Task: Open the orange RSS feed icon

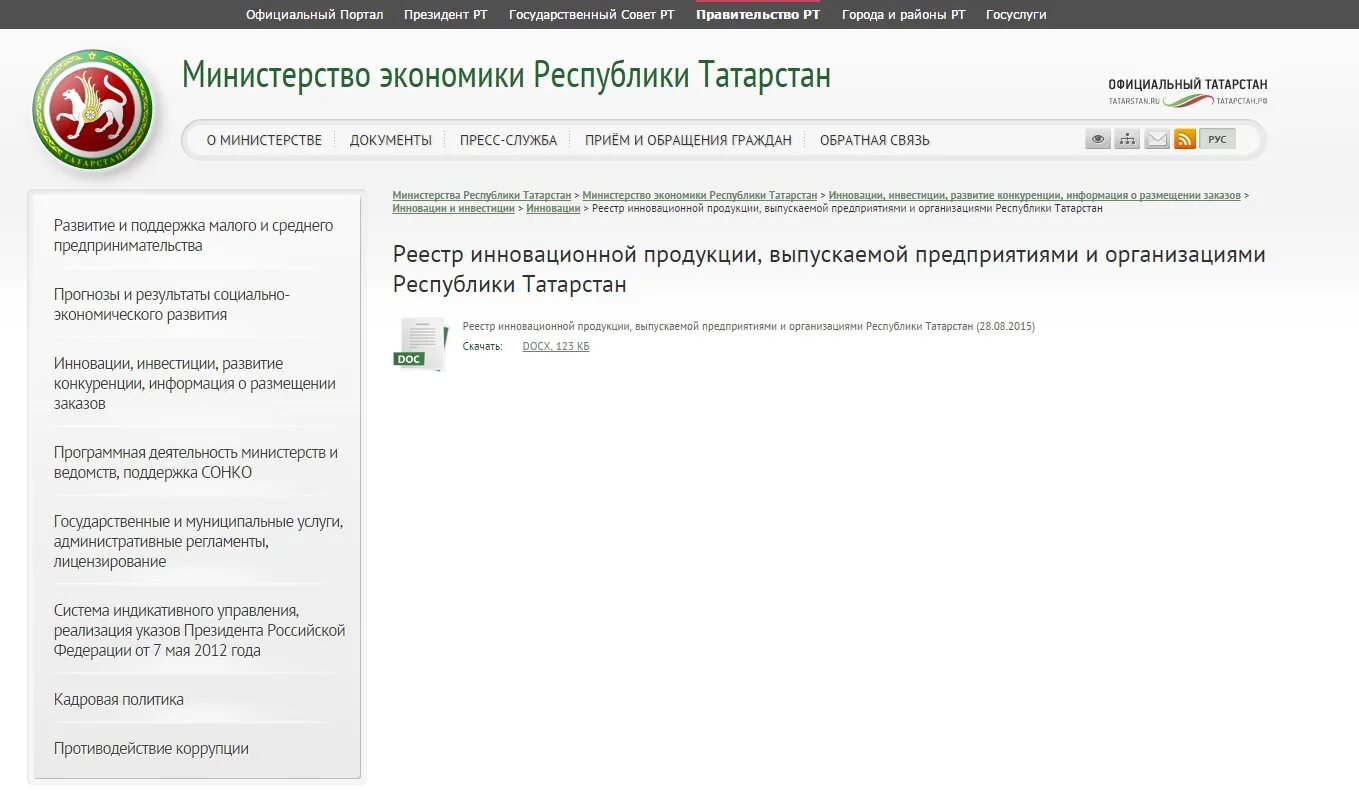Action: coord(1185,139)
